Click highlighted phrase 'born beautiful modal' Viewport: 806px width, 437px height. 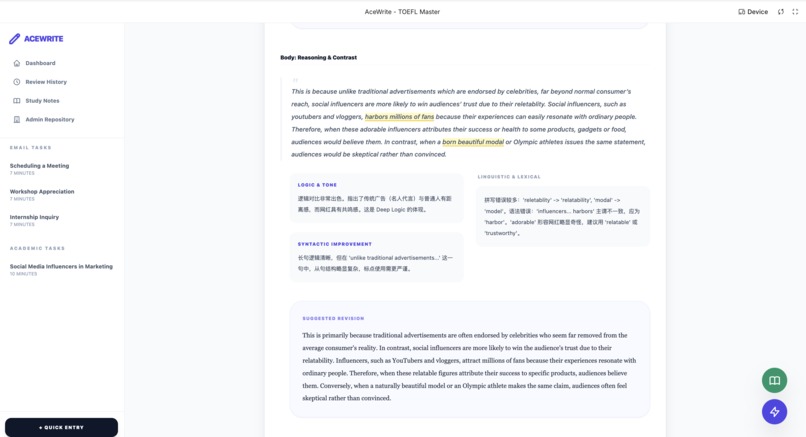(473, 142)
